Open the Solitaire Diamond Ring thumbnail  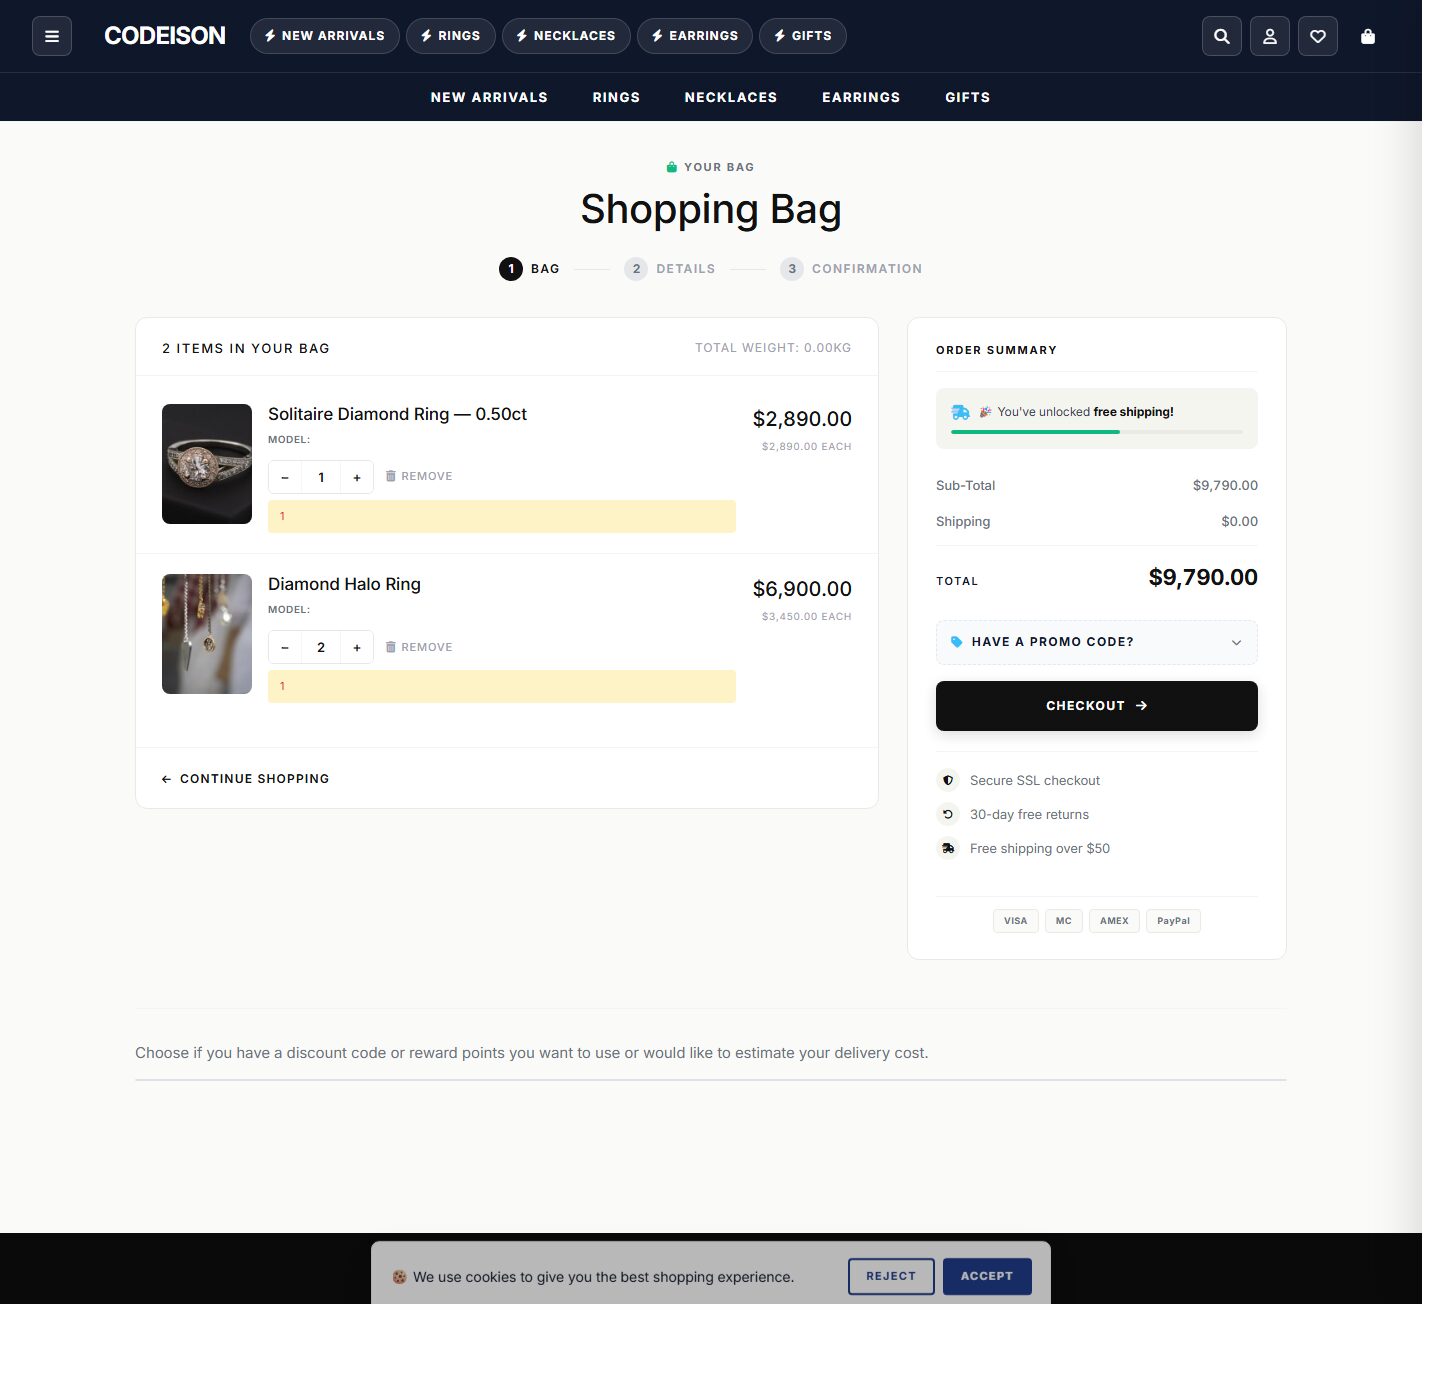click(207, 464)
